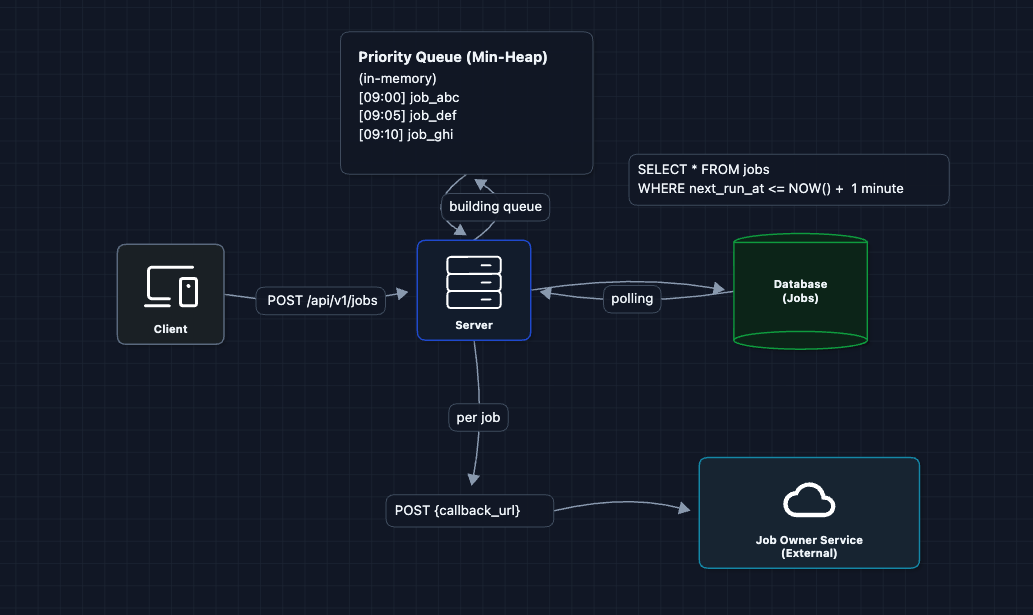1033x615 pixels.
Task: Click the devices icon in the Client node
Action: point(171,286)
